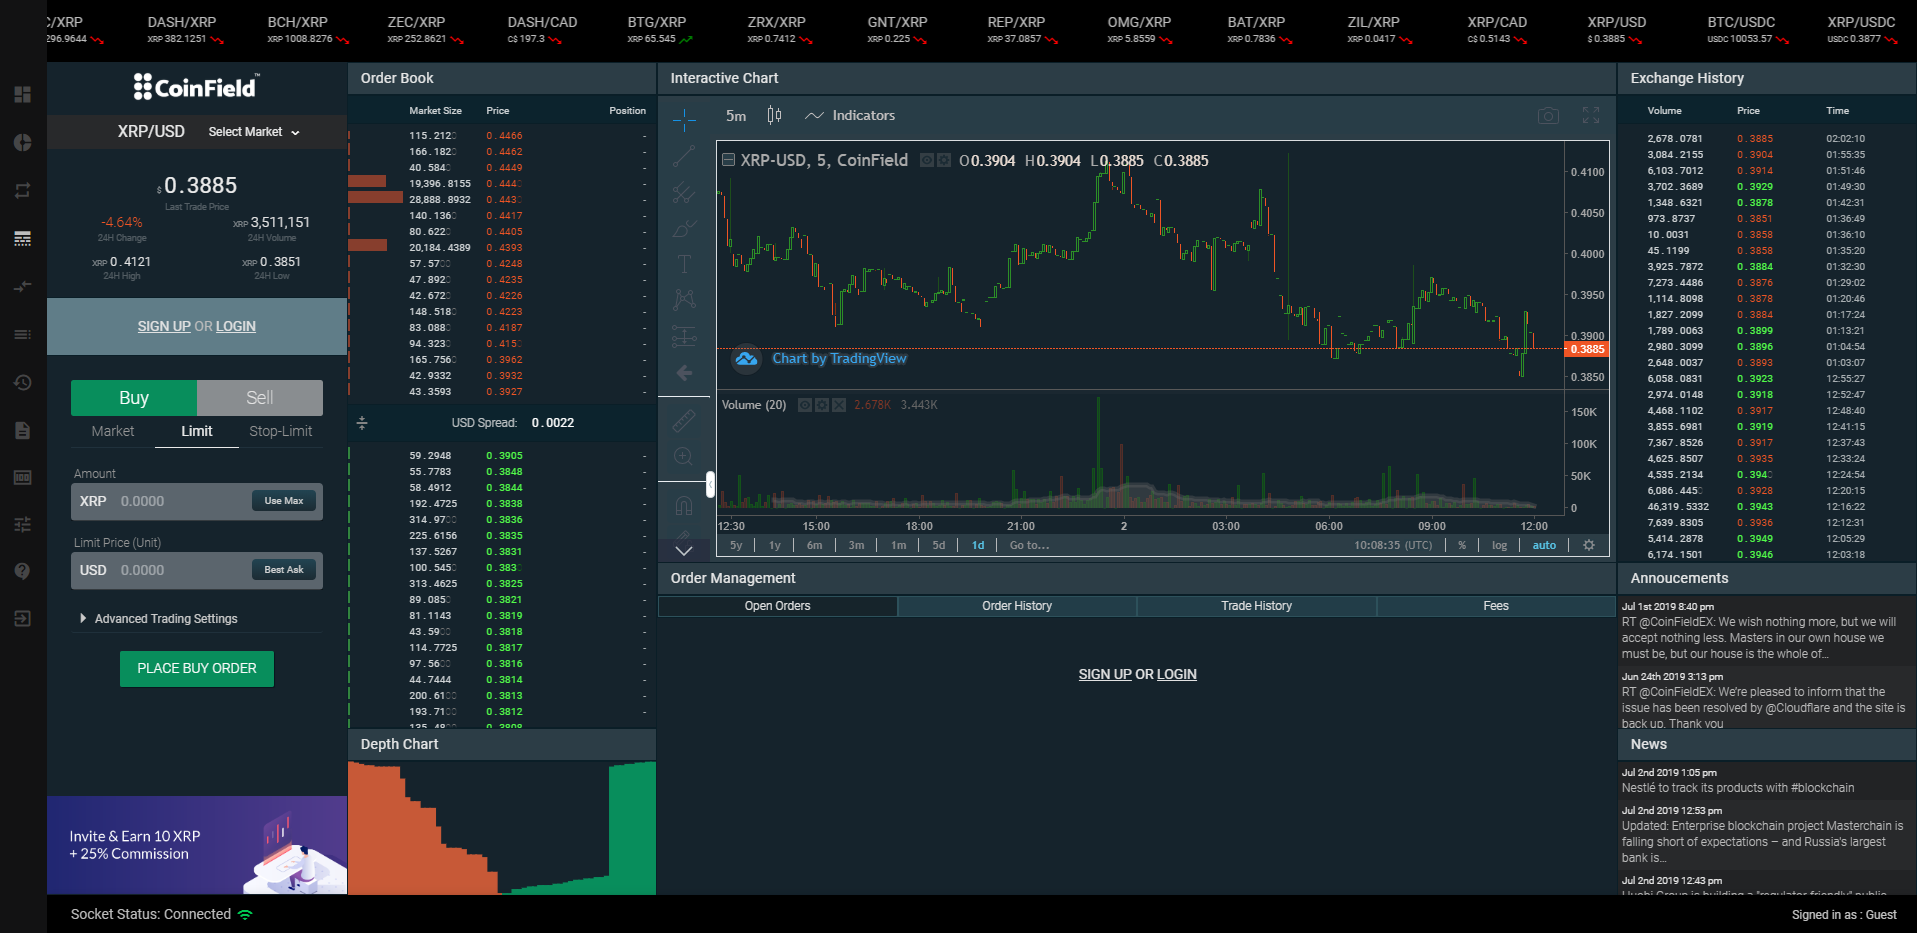Image resolution: width=1917 pixels, height=933 pixels.
Task: Click the looping arrows icon in the sidebar
Action: pos(22,190)
